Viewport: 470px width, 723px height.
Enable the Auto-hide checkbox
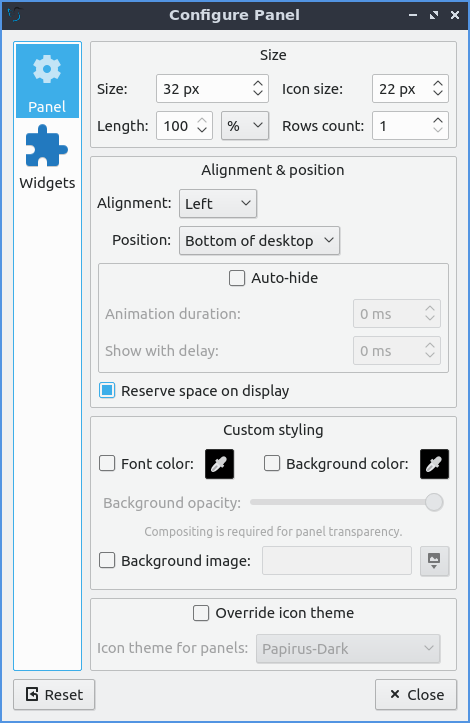pos(237,278)
